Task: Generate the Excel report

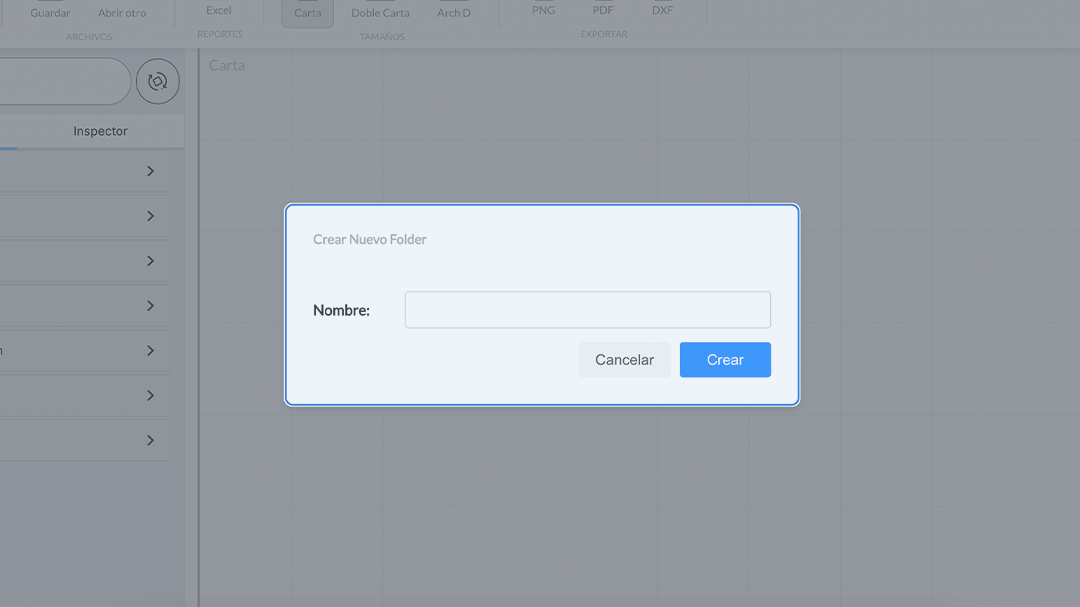Action: 218,10
